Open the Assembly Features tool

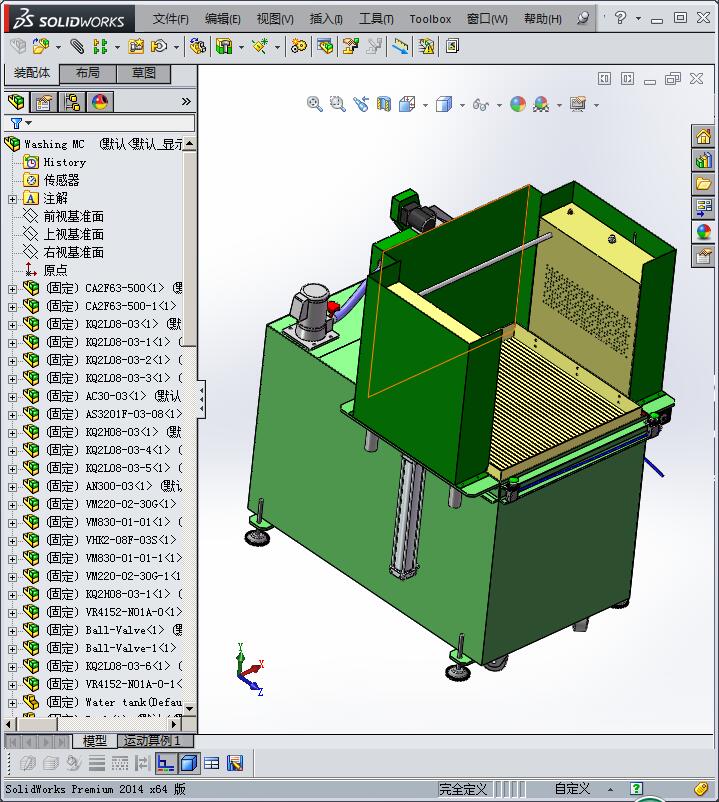[x=224, y=47]
